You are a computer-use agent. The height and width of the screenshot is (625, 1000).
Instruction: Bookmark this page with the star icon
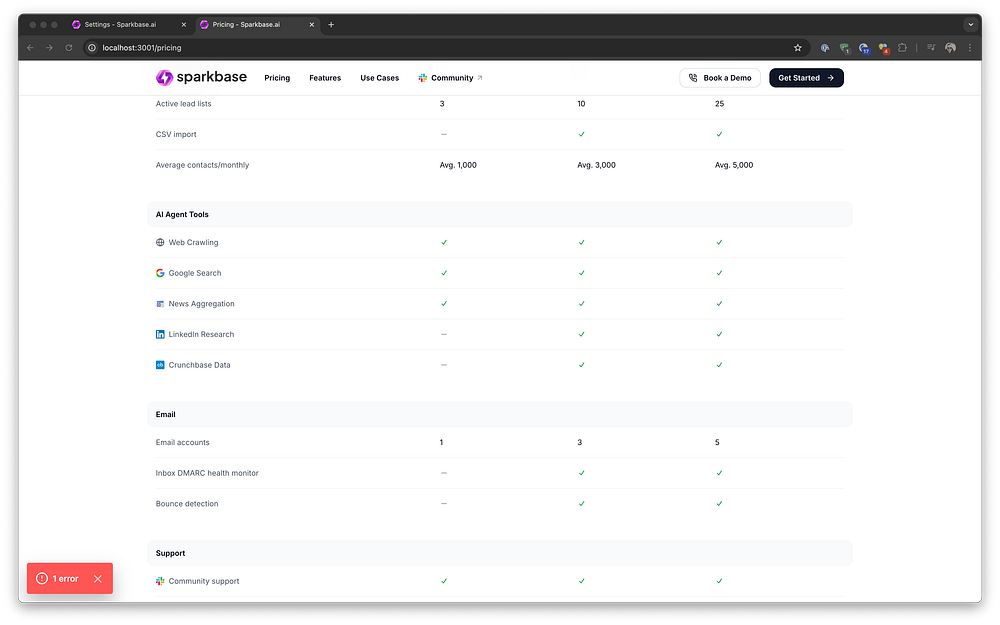click(x=797, y=48)
